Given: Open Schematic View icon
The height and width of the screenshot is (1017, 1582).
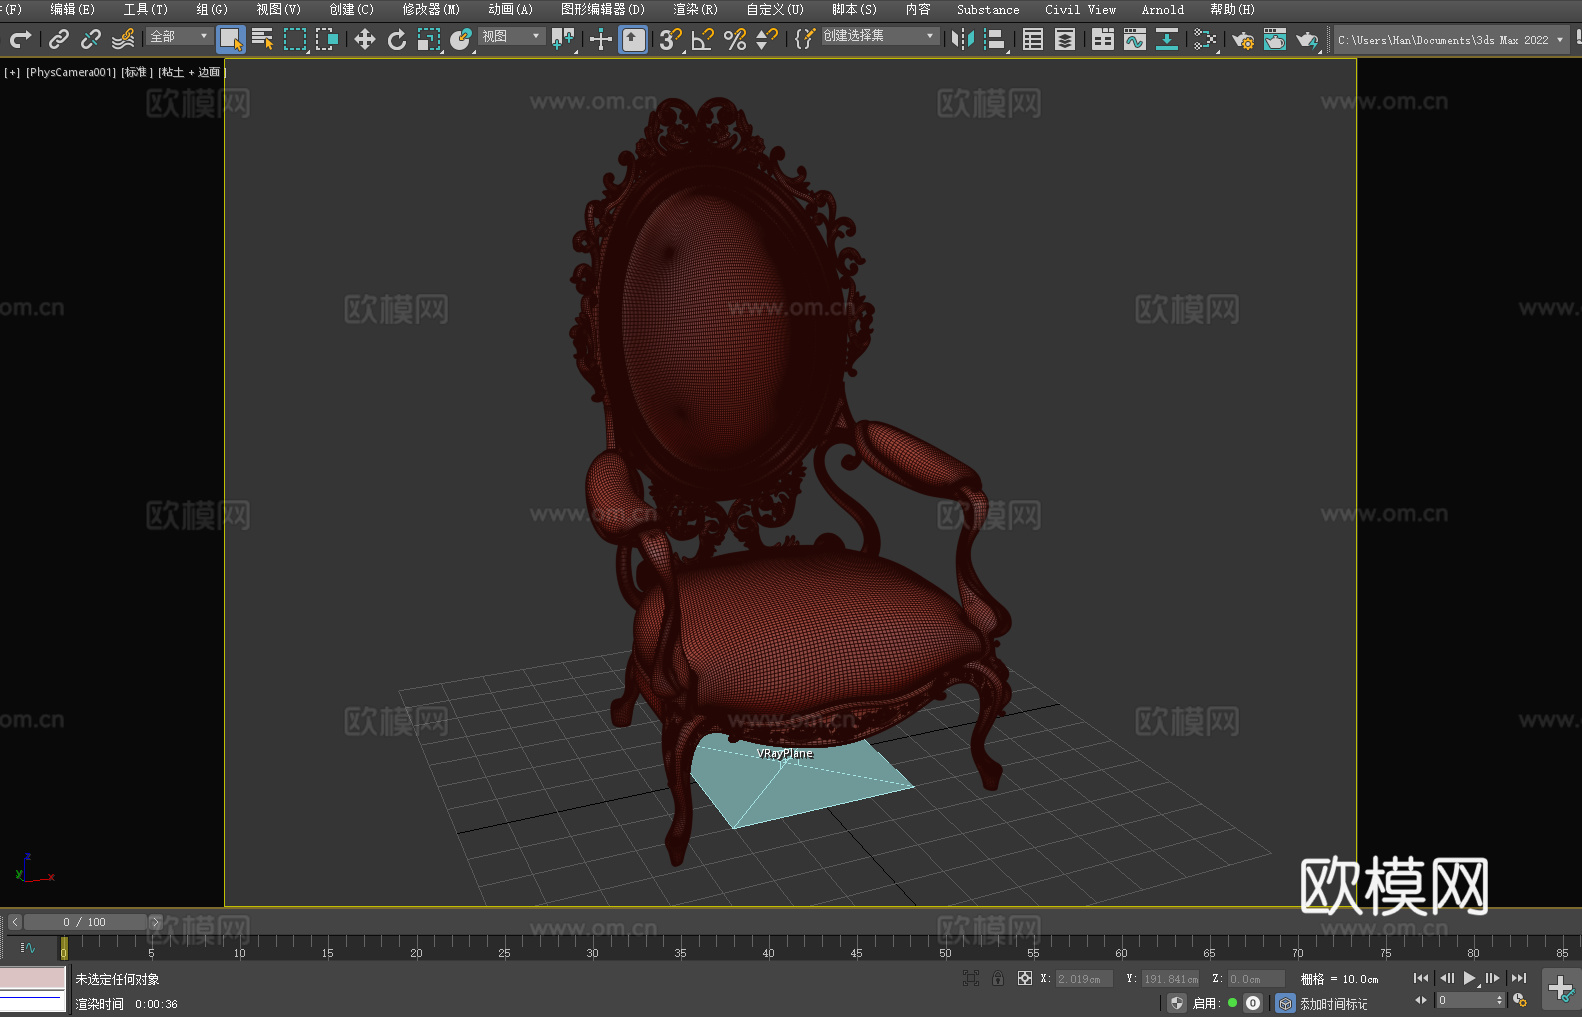Looking at the screenshot, I should tap(1205, 39).
